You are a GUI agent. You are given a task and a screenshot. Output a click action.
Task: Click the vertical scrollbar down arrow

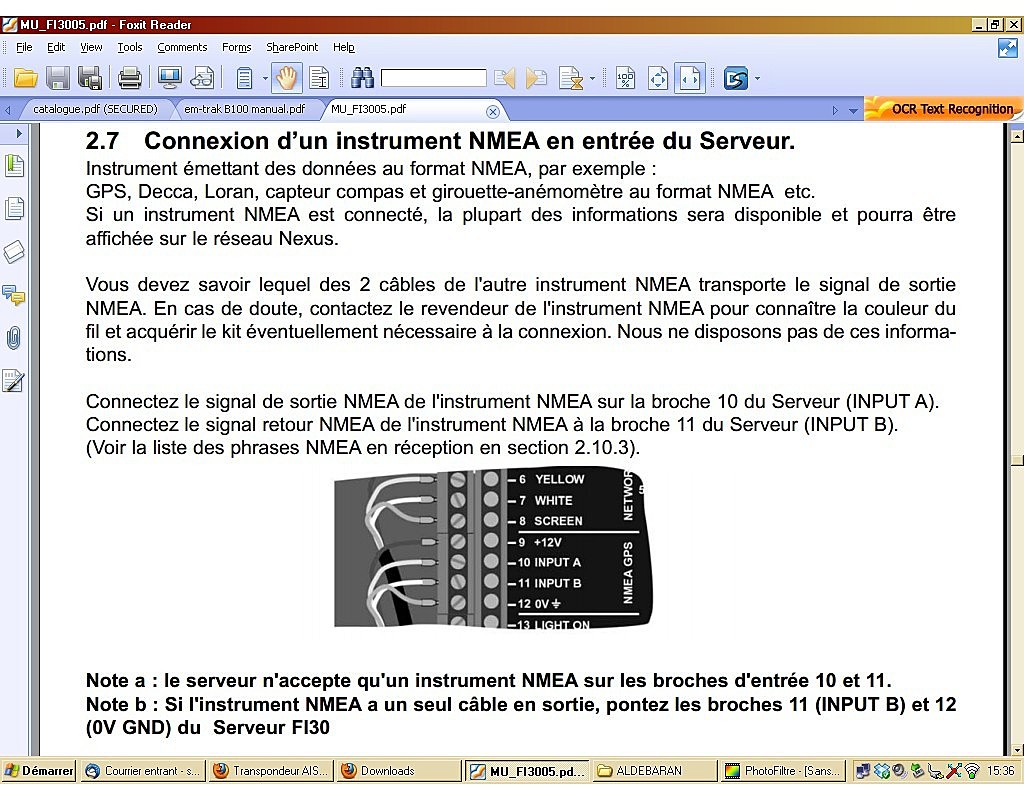[x=1017, y=749]
